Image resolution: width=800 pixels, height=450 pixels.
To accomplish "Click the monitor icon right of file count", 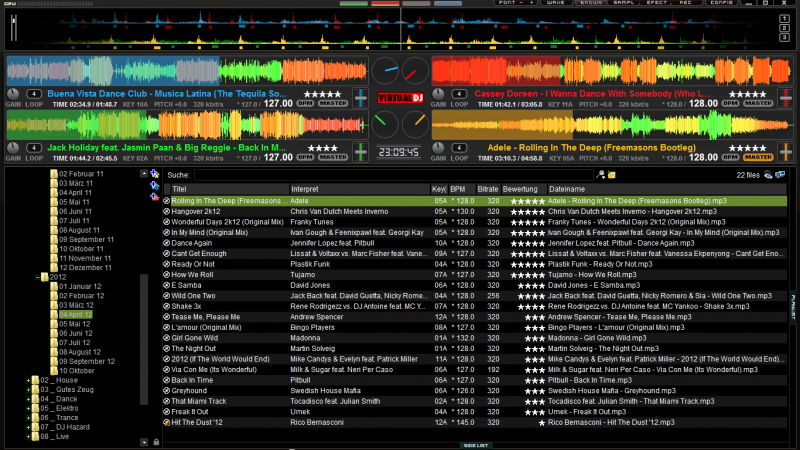I will 780,175.
